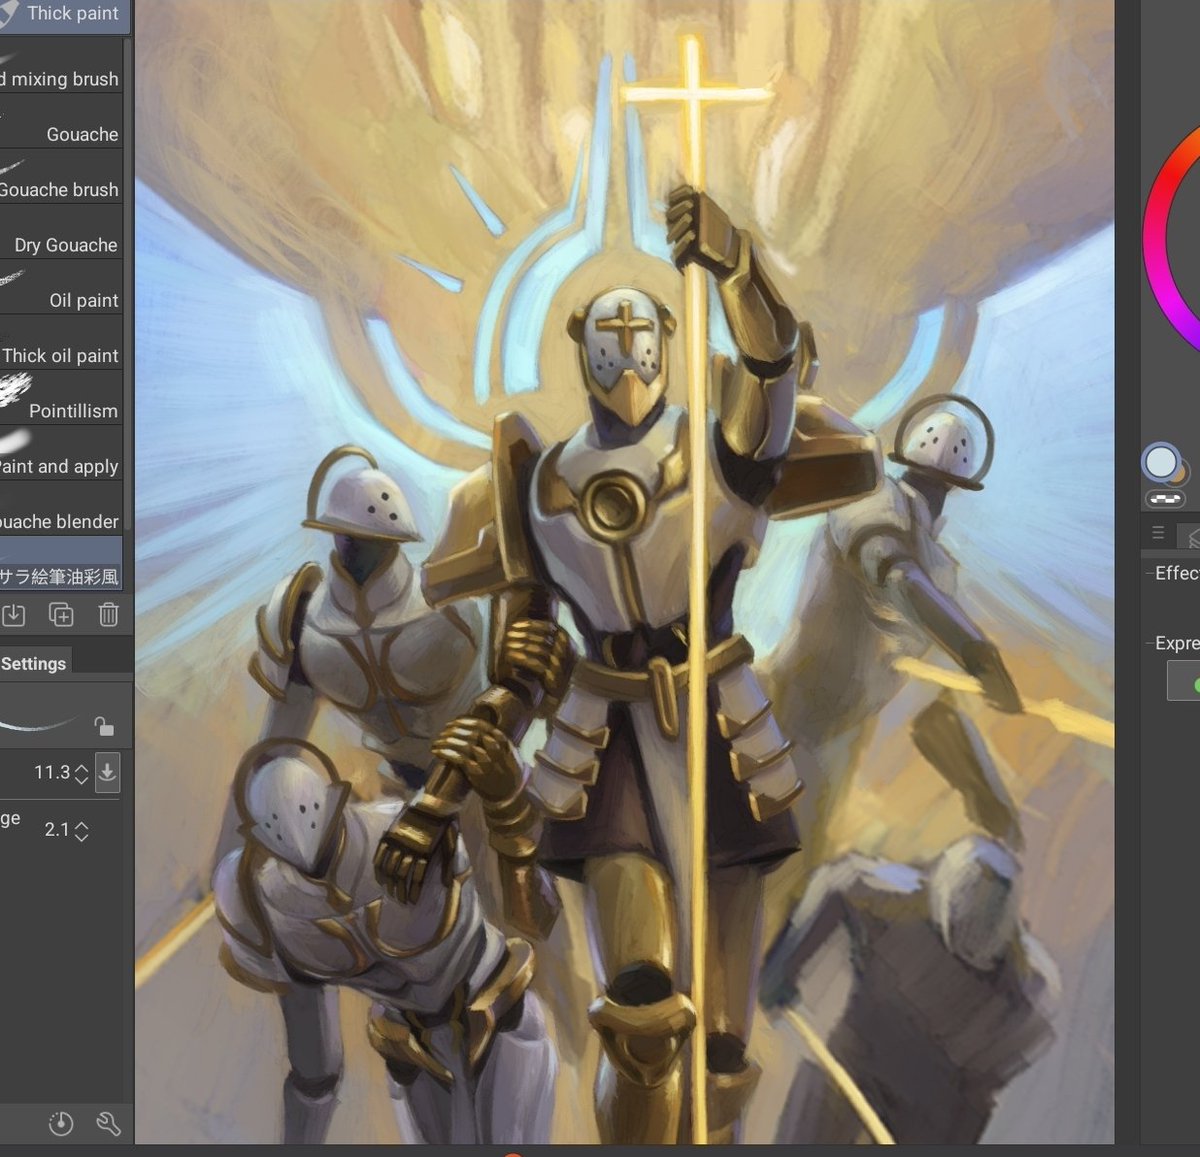Open the Settings panel tab
This screenshot has width=1200, height=1157.
pyautogui.click(x=34, y=663)
